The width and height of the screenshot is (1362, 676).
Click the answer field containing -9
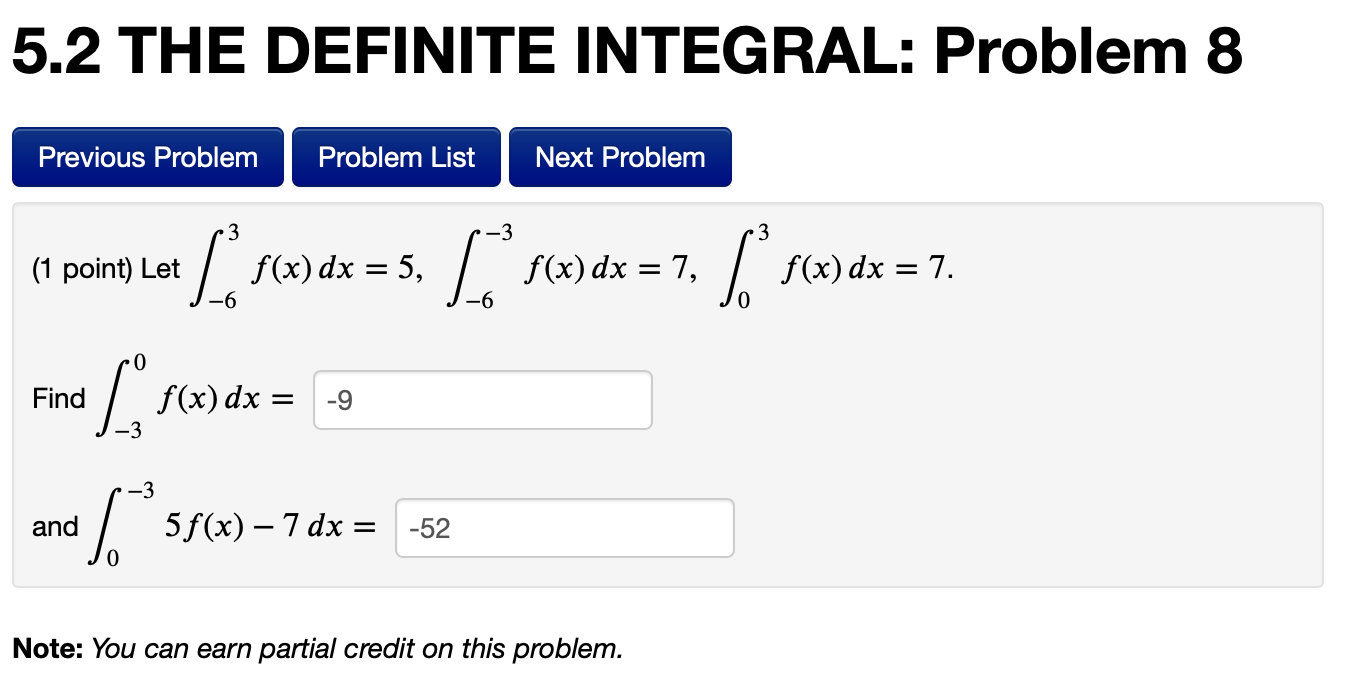click(482, 399)
